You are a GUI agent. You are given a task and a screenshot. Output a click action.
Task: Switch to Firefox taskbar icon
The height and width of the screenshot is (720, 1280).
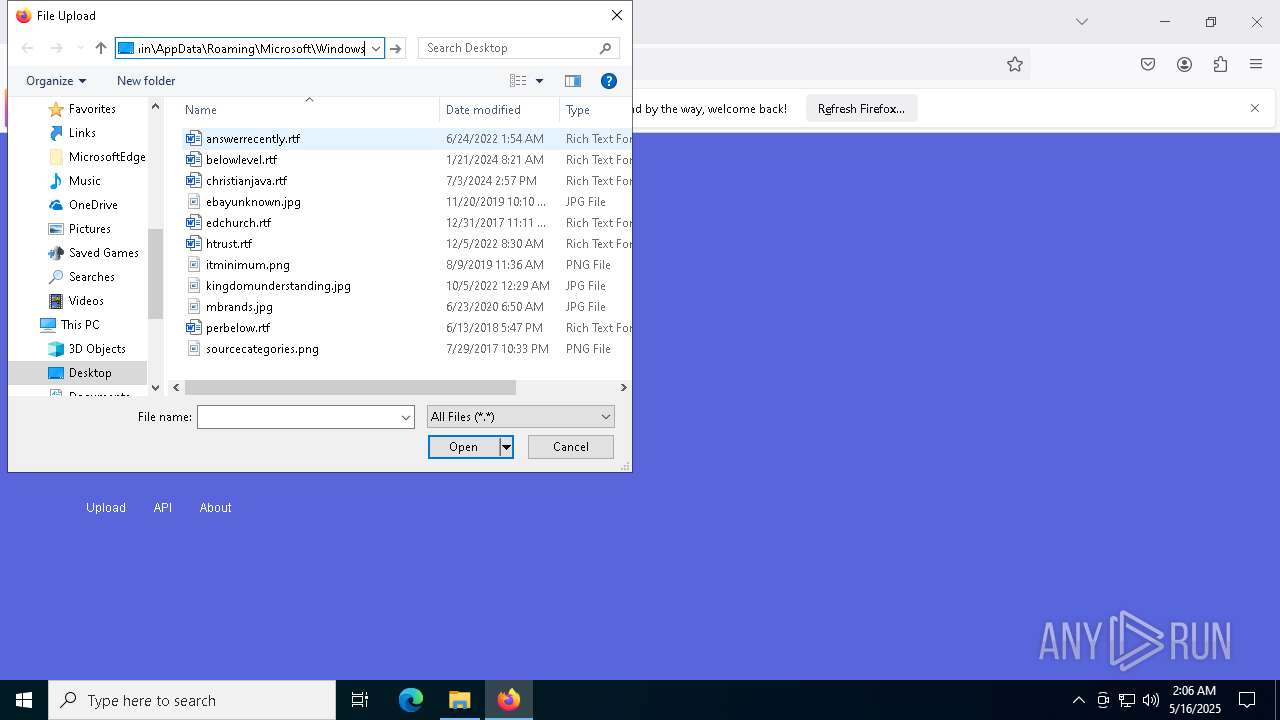tap(509, 700)
